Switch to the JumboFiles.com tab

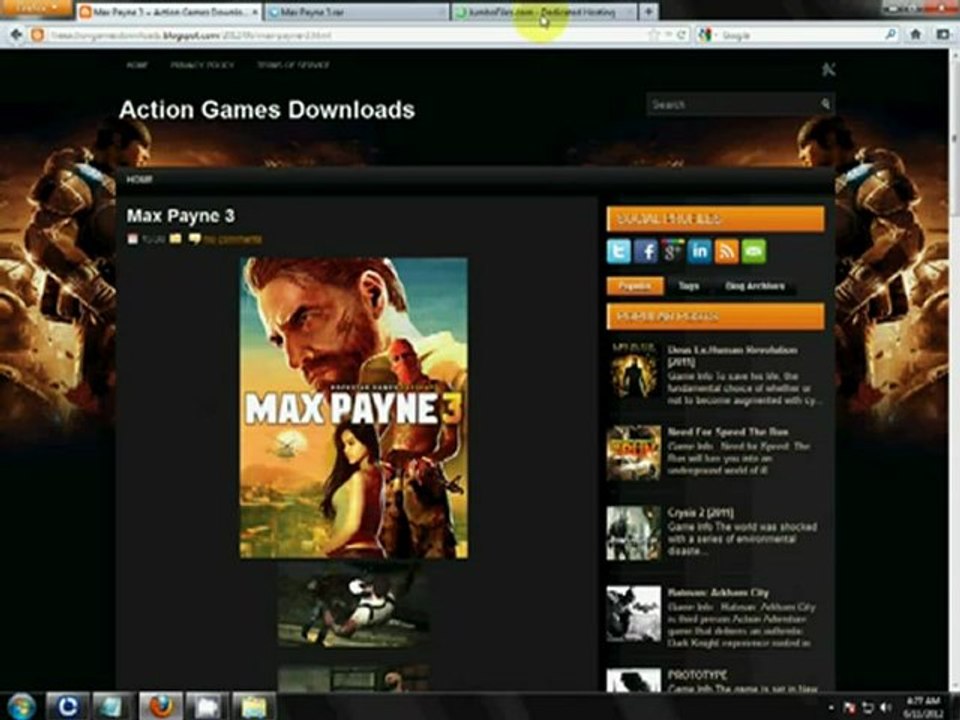544,12
